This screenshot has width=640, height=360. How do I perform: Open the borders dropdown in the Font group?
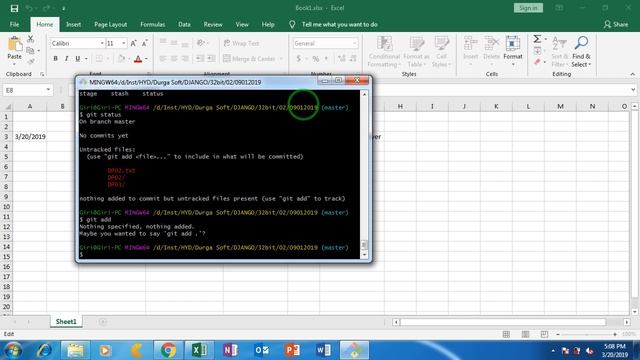click(107, 59)
